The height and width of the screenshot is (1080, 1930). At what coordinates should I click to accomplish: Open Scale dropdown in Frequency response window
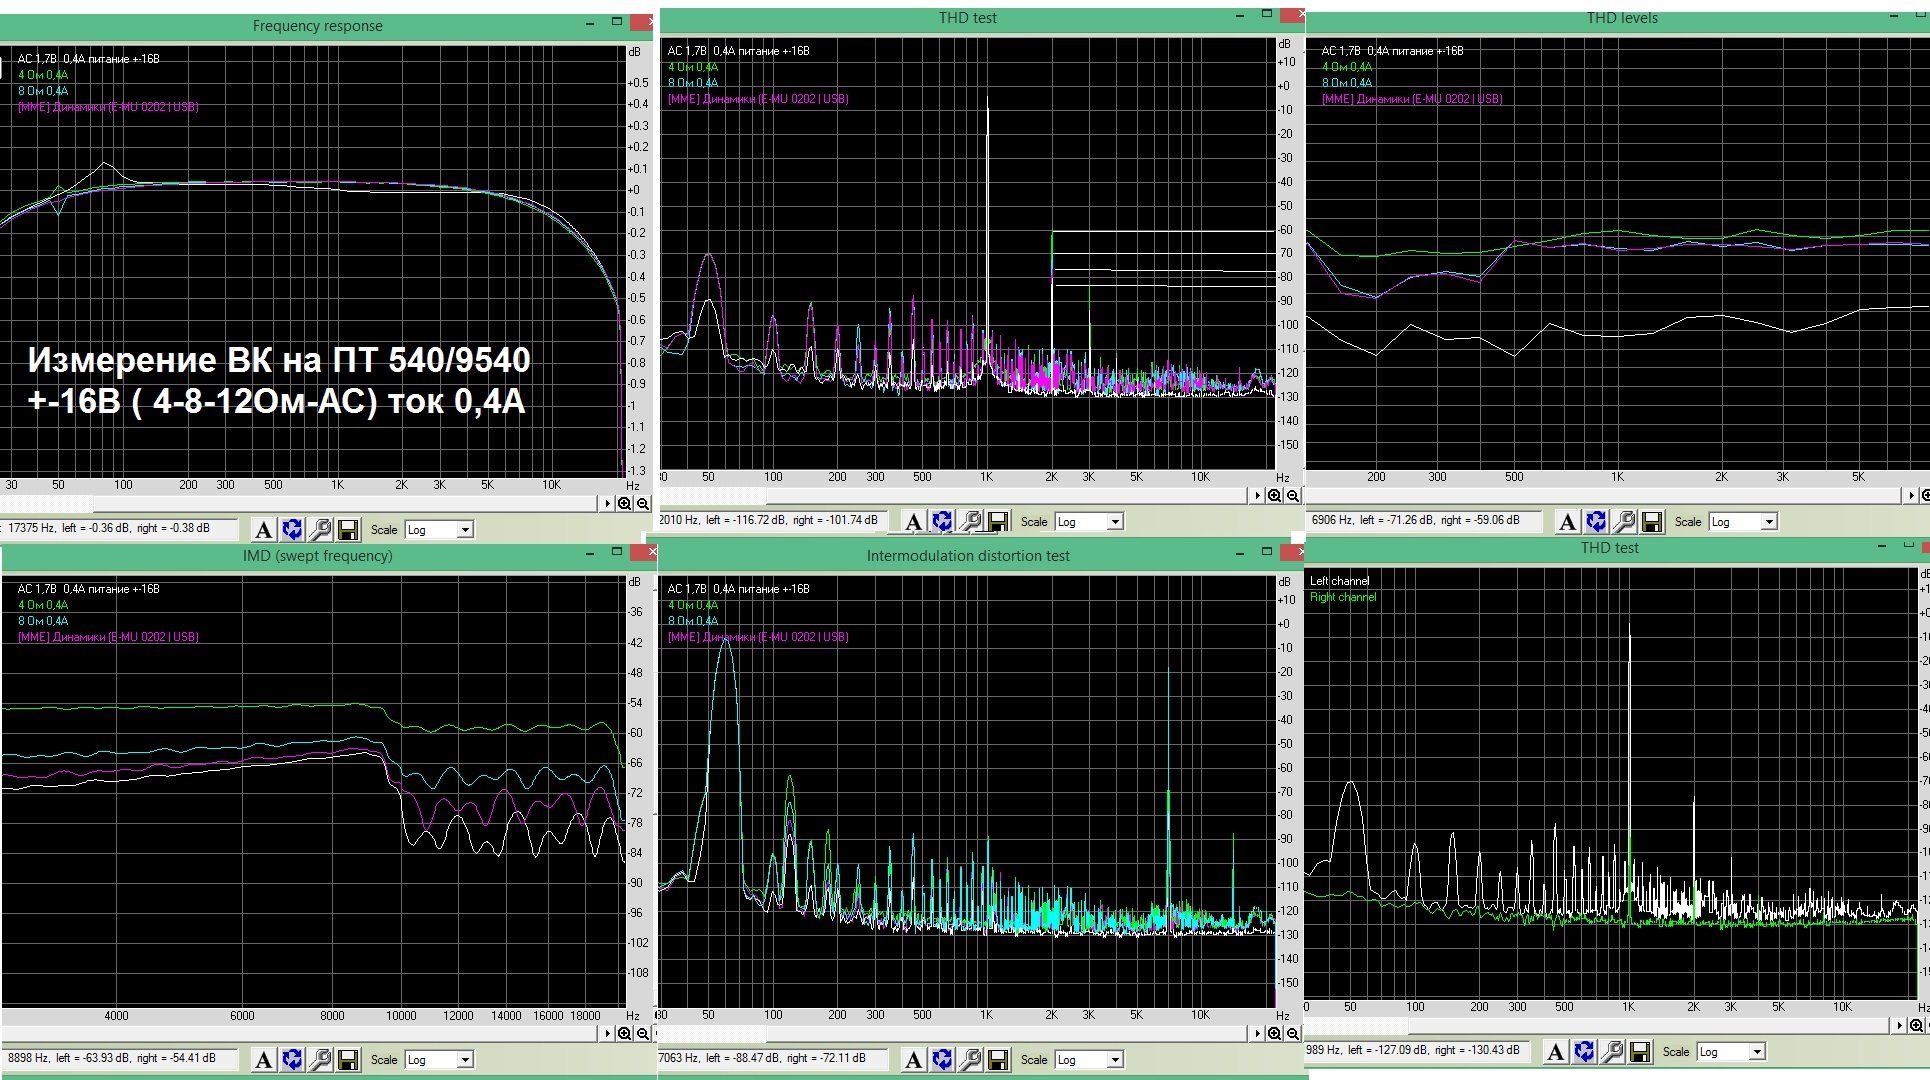pyautogui.click(x=439, y=530)
